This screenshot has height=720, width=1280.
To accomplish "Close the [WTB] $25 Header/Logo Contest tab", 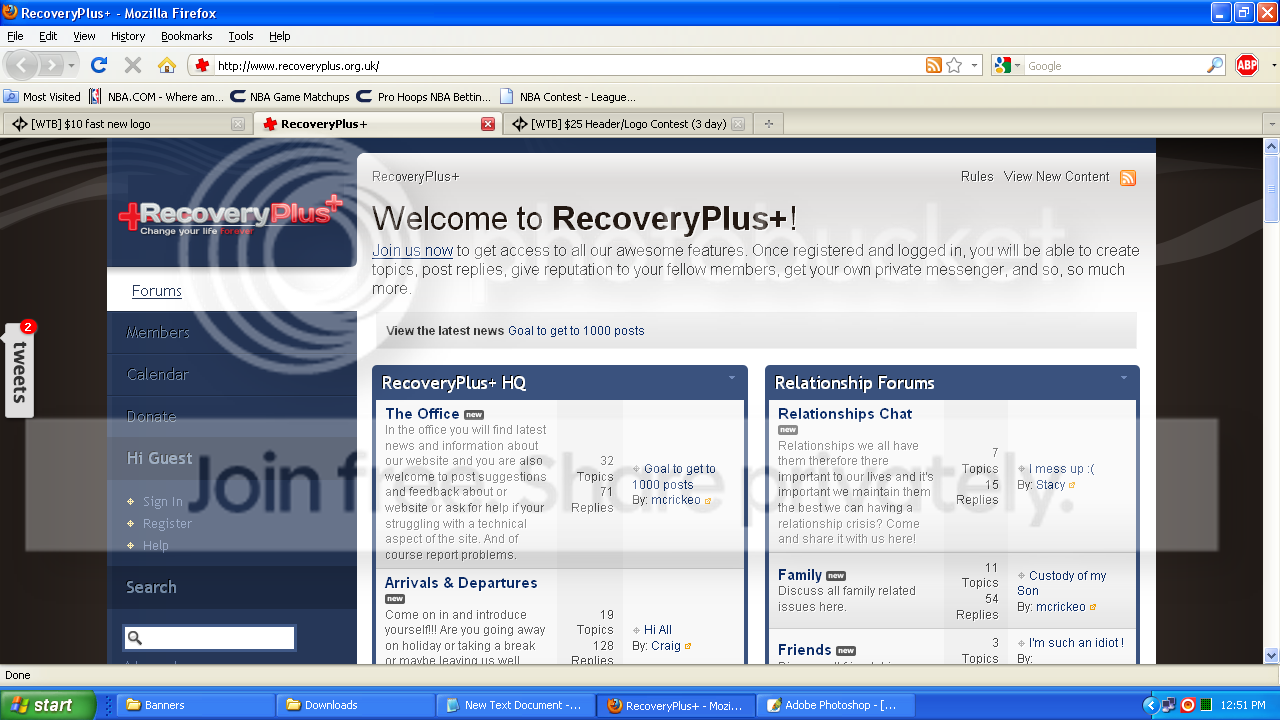I will click(x=738, y=124).
